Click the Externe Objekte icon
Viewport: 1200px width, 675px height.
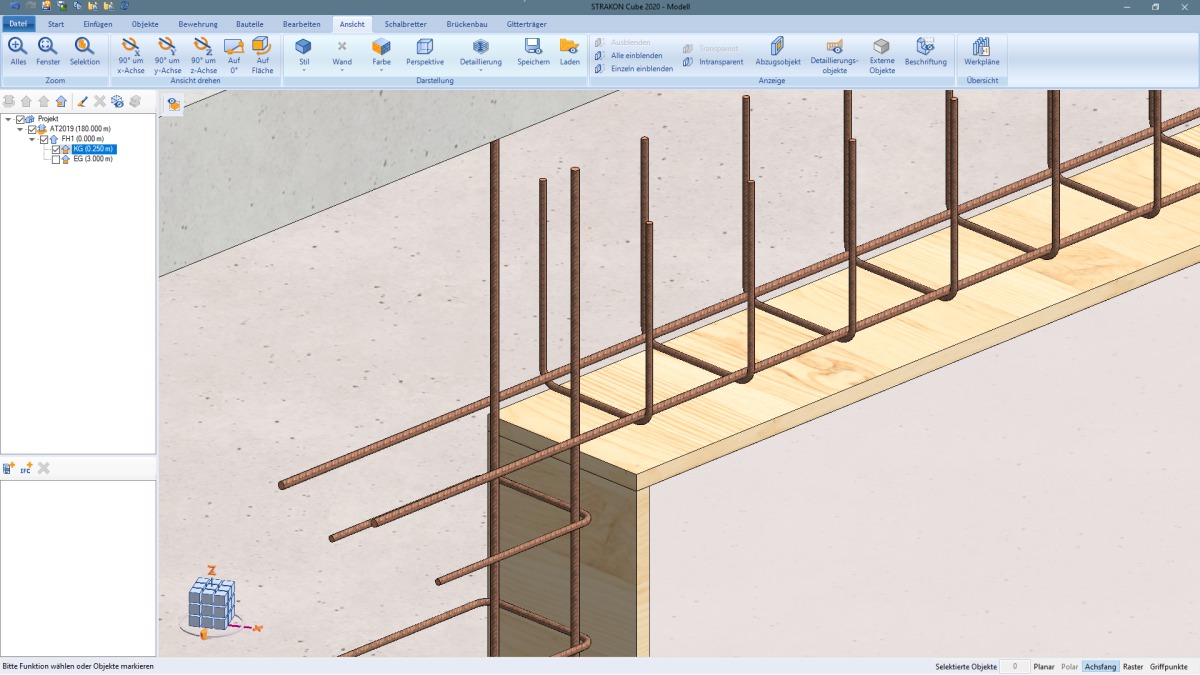(881, 46)
